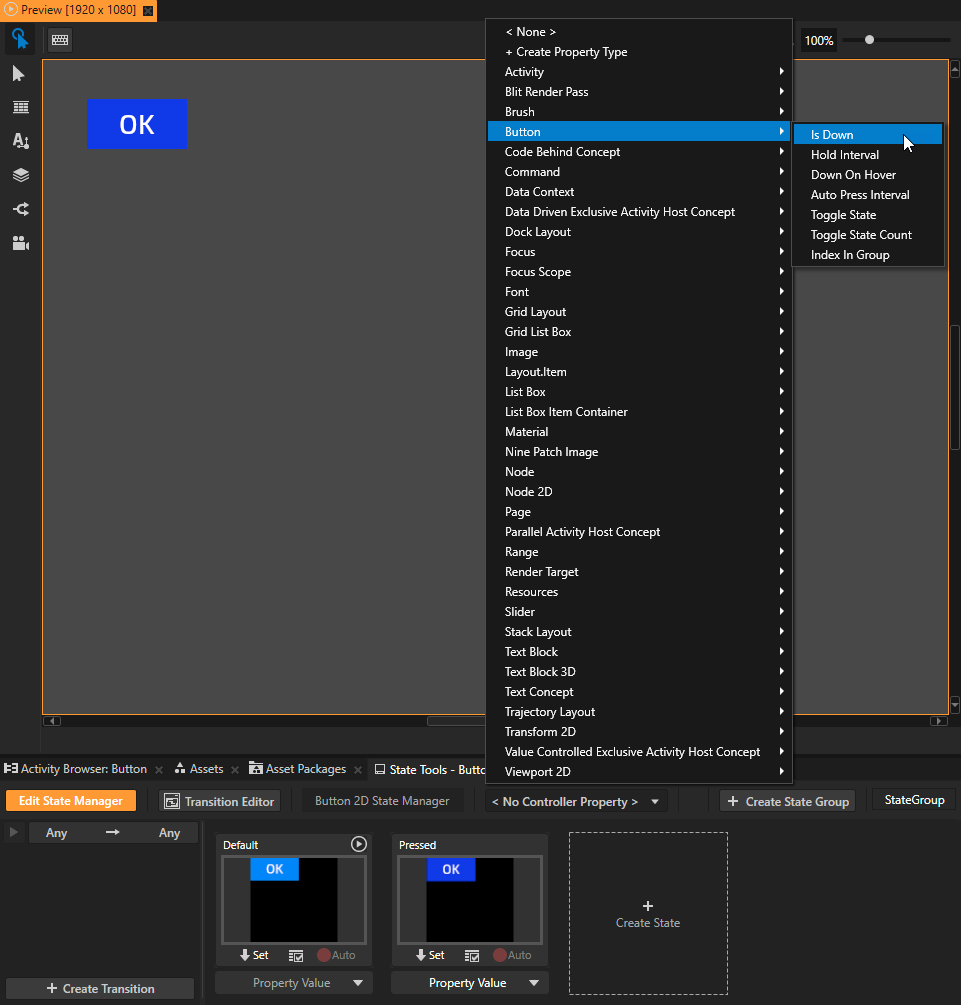Adjust the zoom slider in the top toolbar
961x1005 pixels.
pyautogui.click(x=869, y=40)
